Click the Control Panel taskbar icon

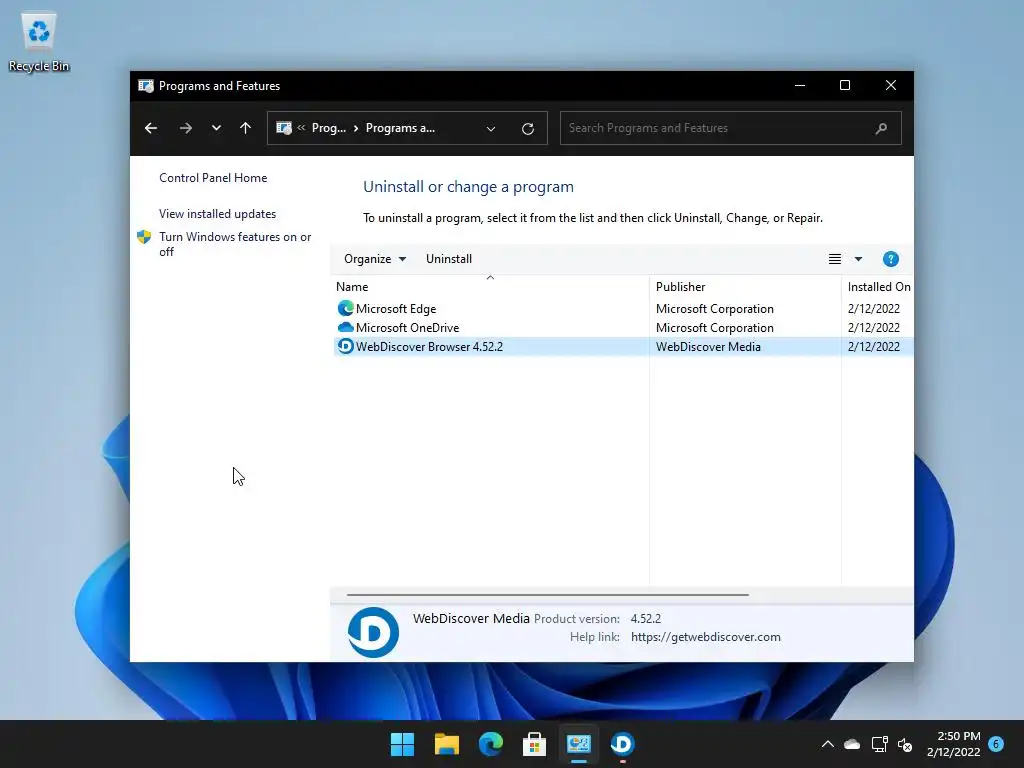coord(579,744)
